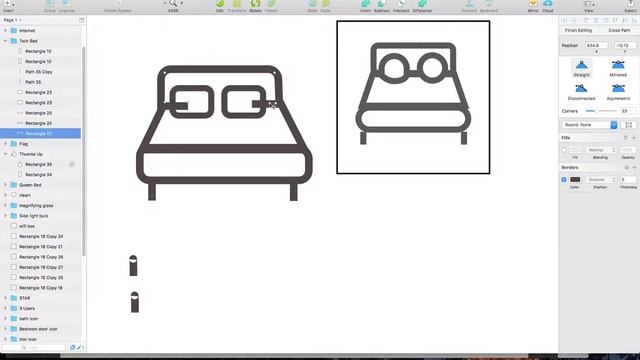
Task: Open the Mirror toolbar icon
Action: [533, 5]
